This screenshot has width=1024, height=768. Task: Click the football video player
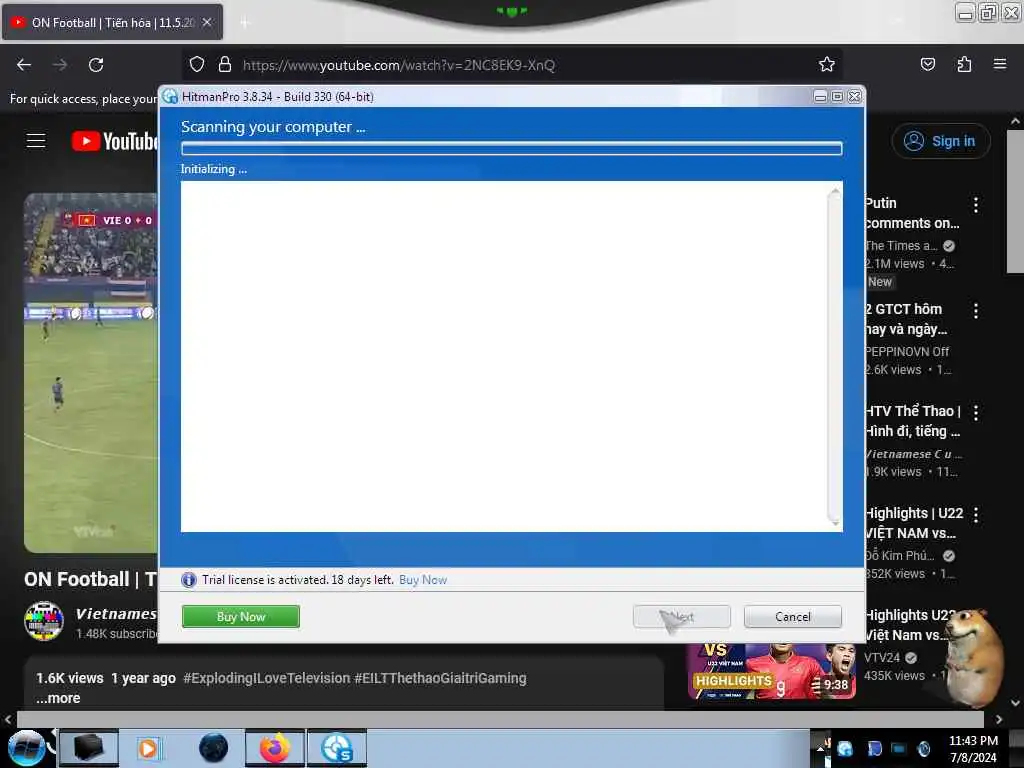pos(91,372)
